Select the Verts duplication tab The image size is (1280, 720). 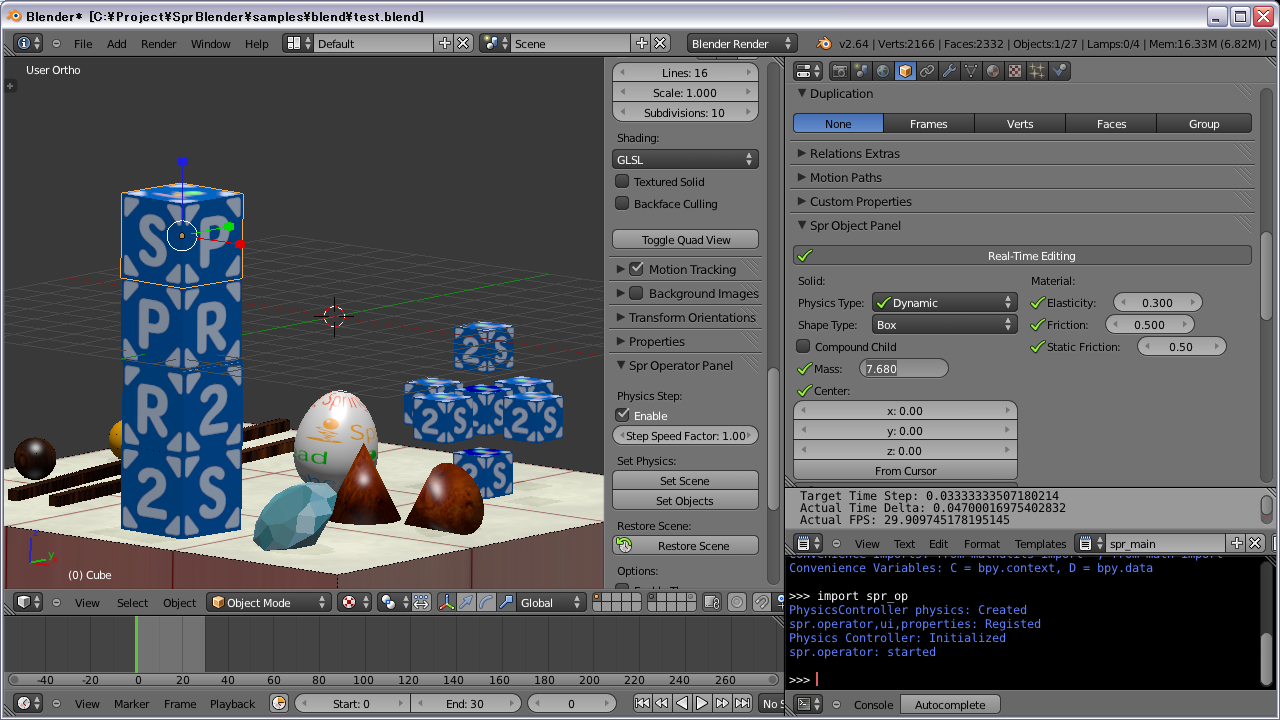click(1020, 123)
